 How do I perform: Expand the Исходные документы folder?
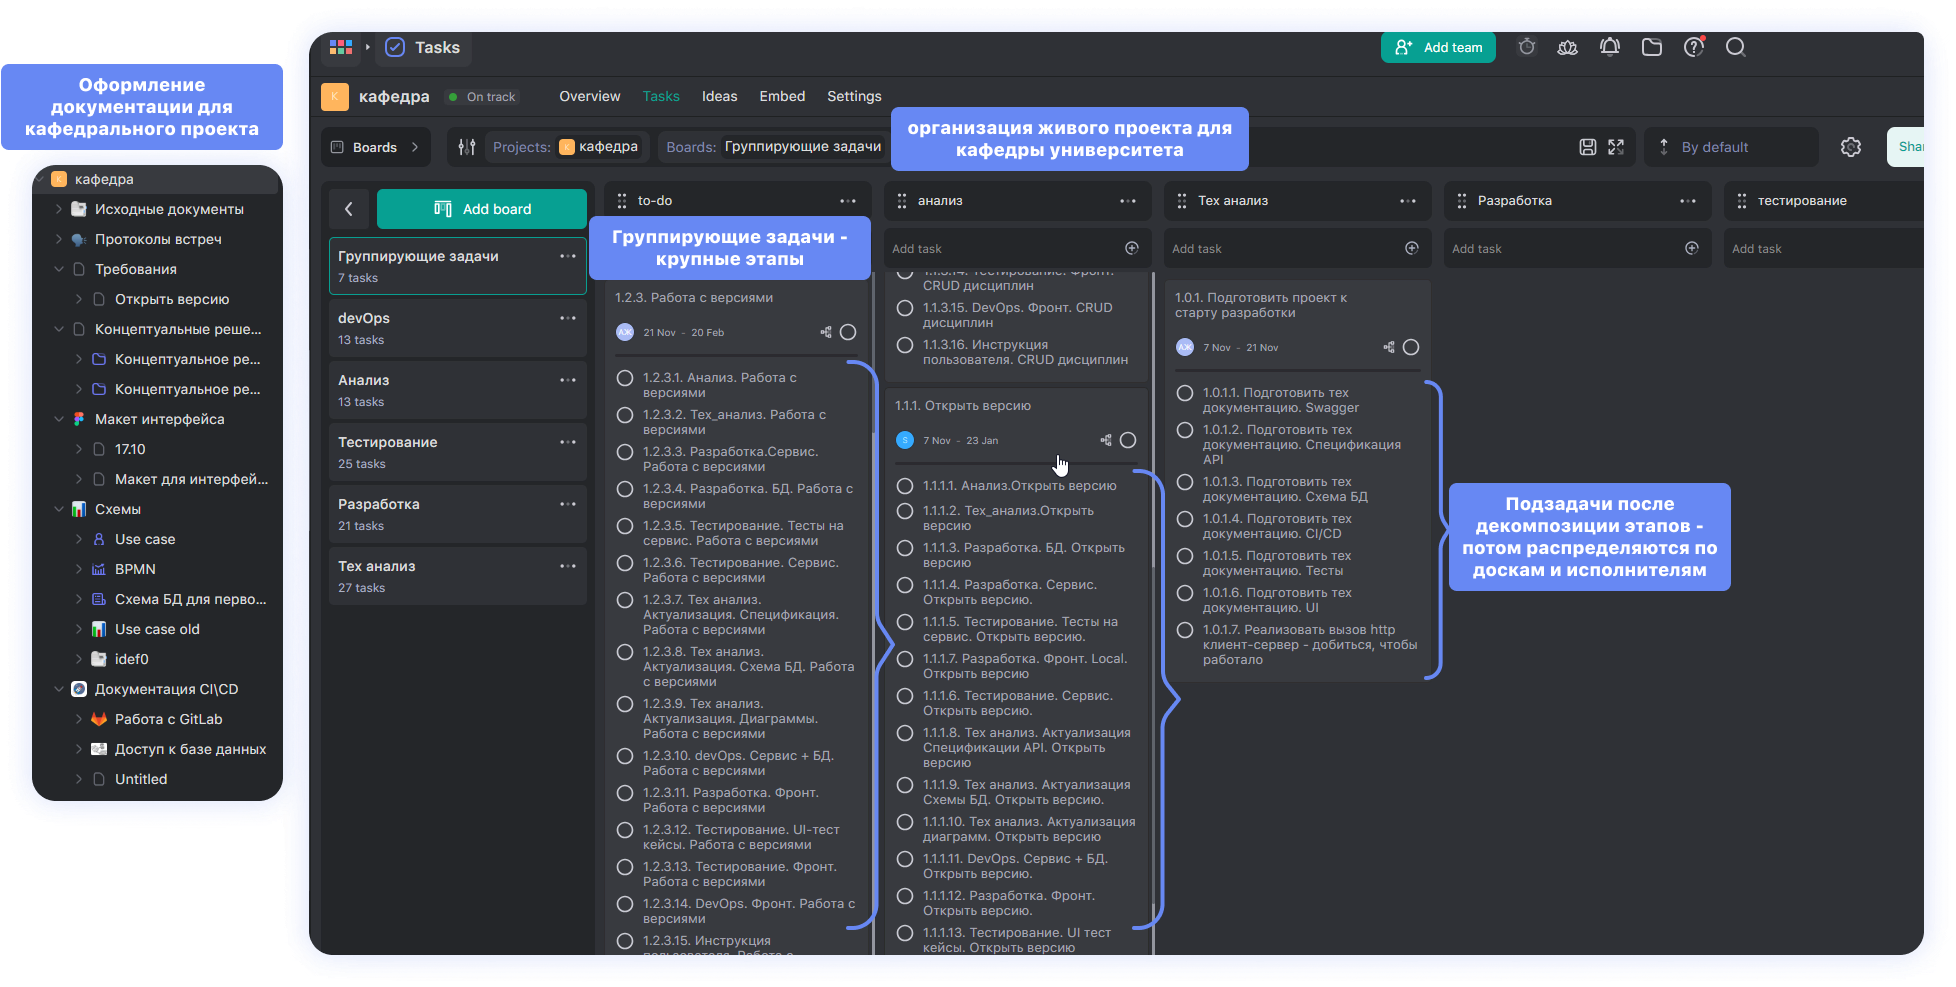click(x=58, y=209)
